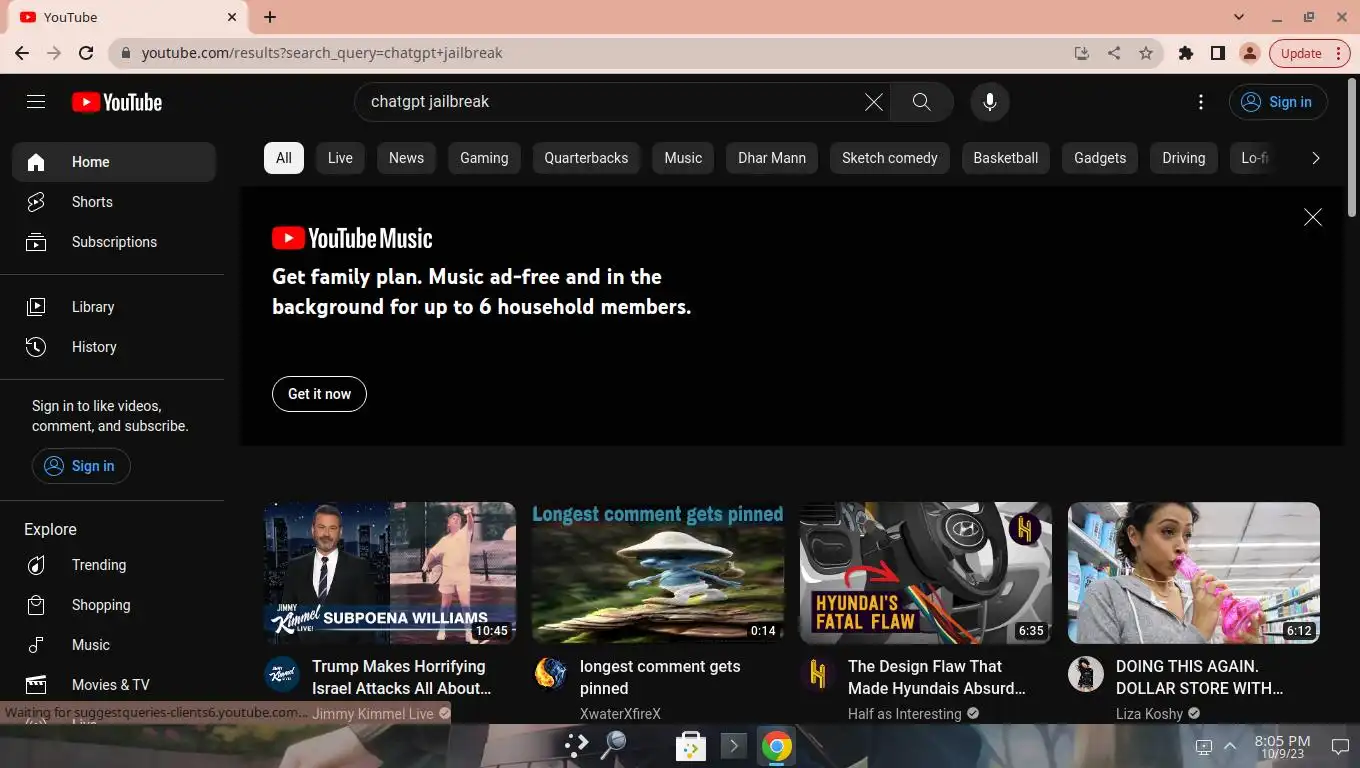
Task: Open the Jimmy Kimmel Live channel avatar
Action: click(x=282, y=674)
